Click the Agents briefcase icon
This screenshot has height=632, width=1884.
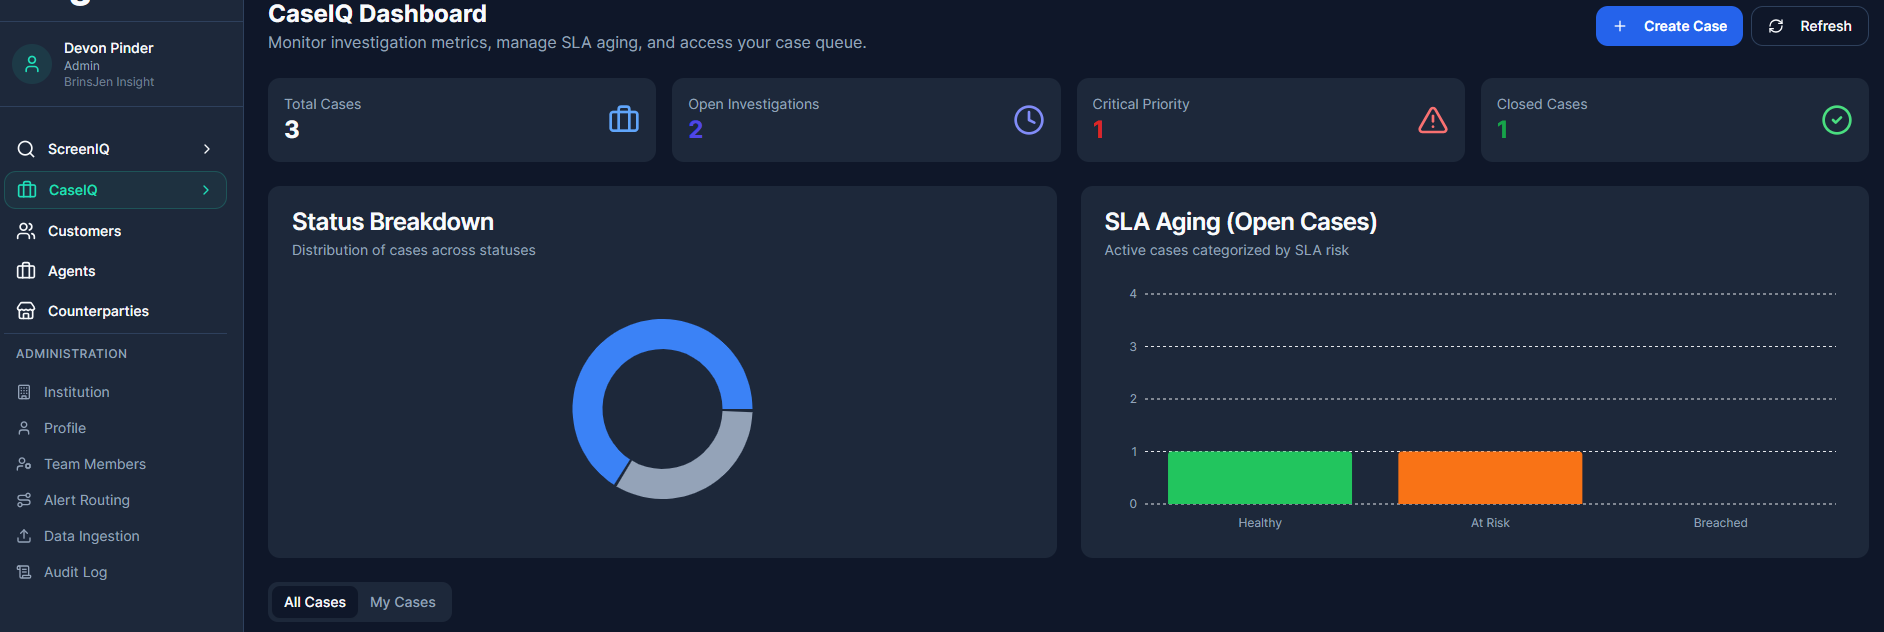coord(27,271)
